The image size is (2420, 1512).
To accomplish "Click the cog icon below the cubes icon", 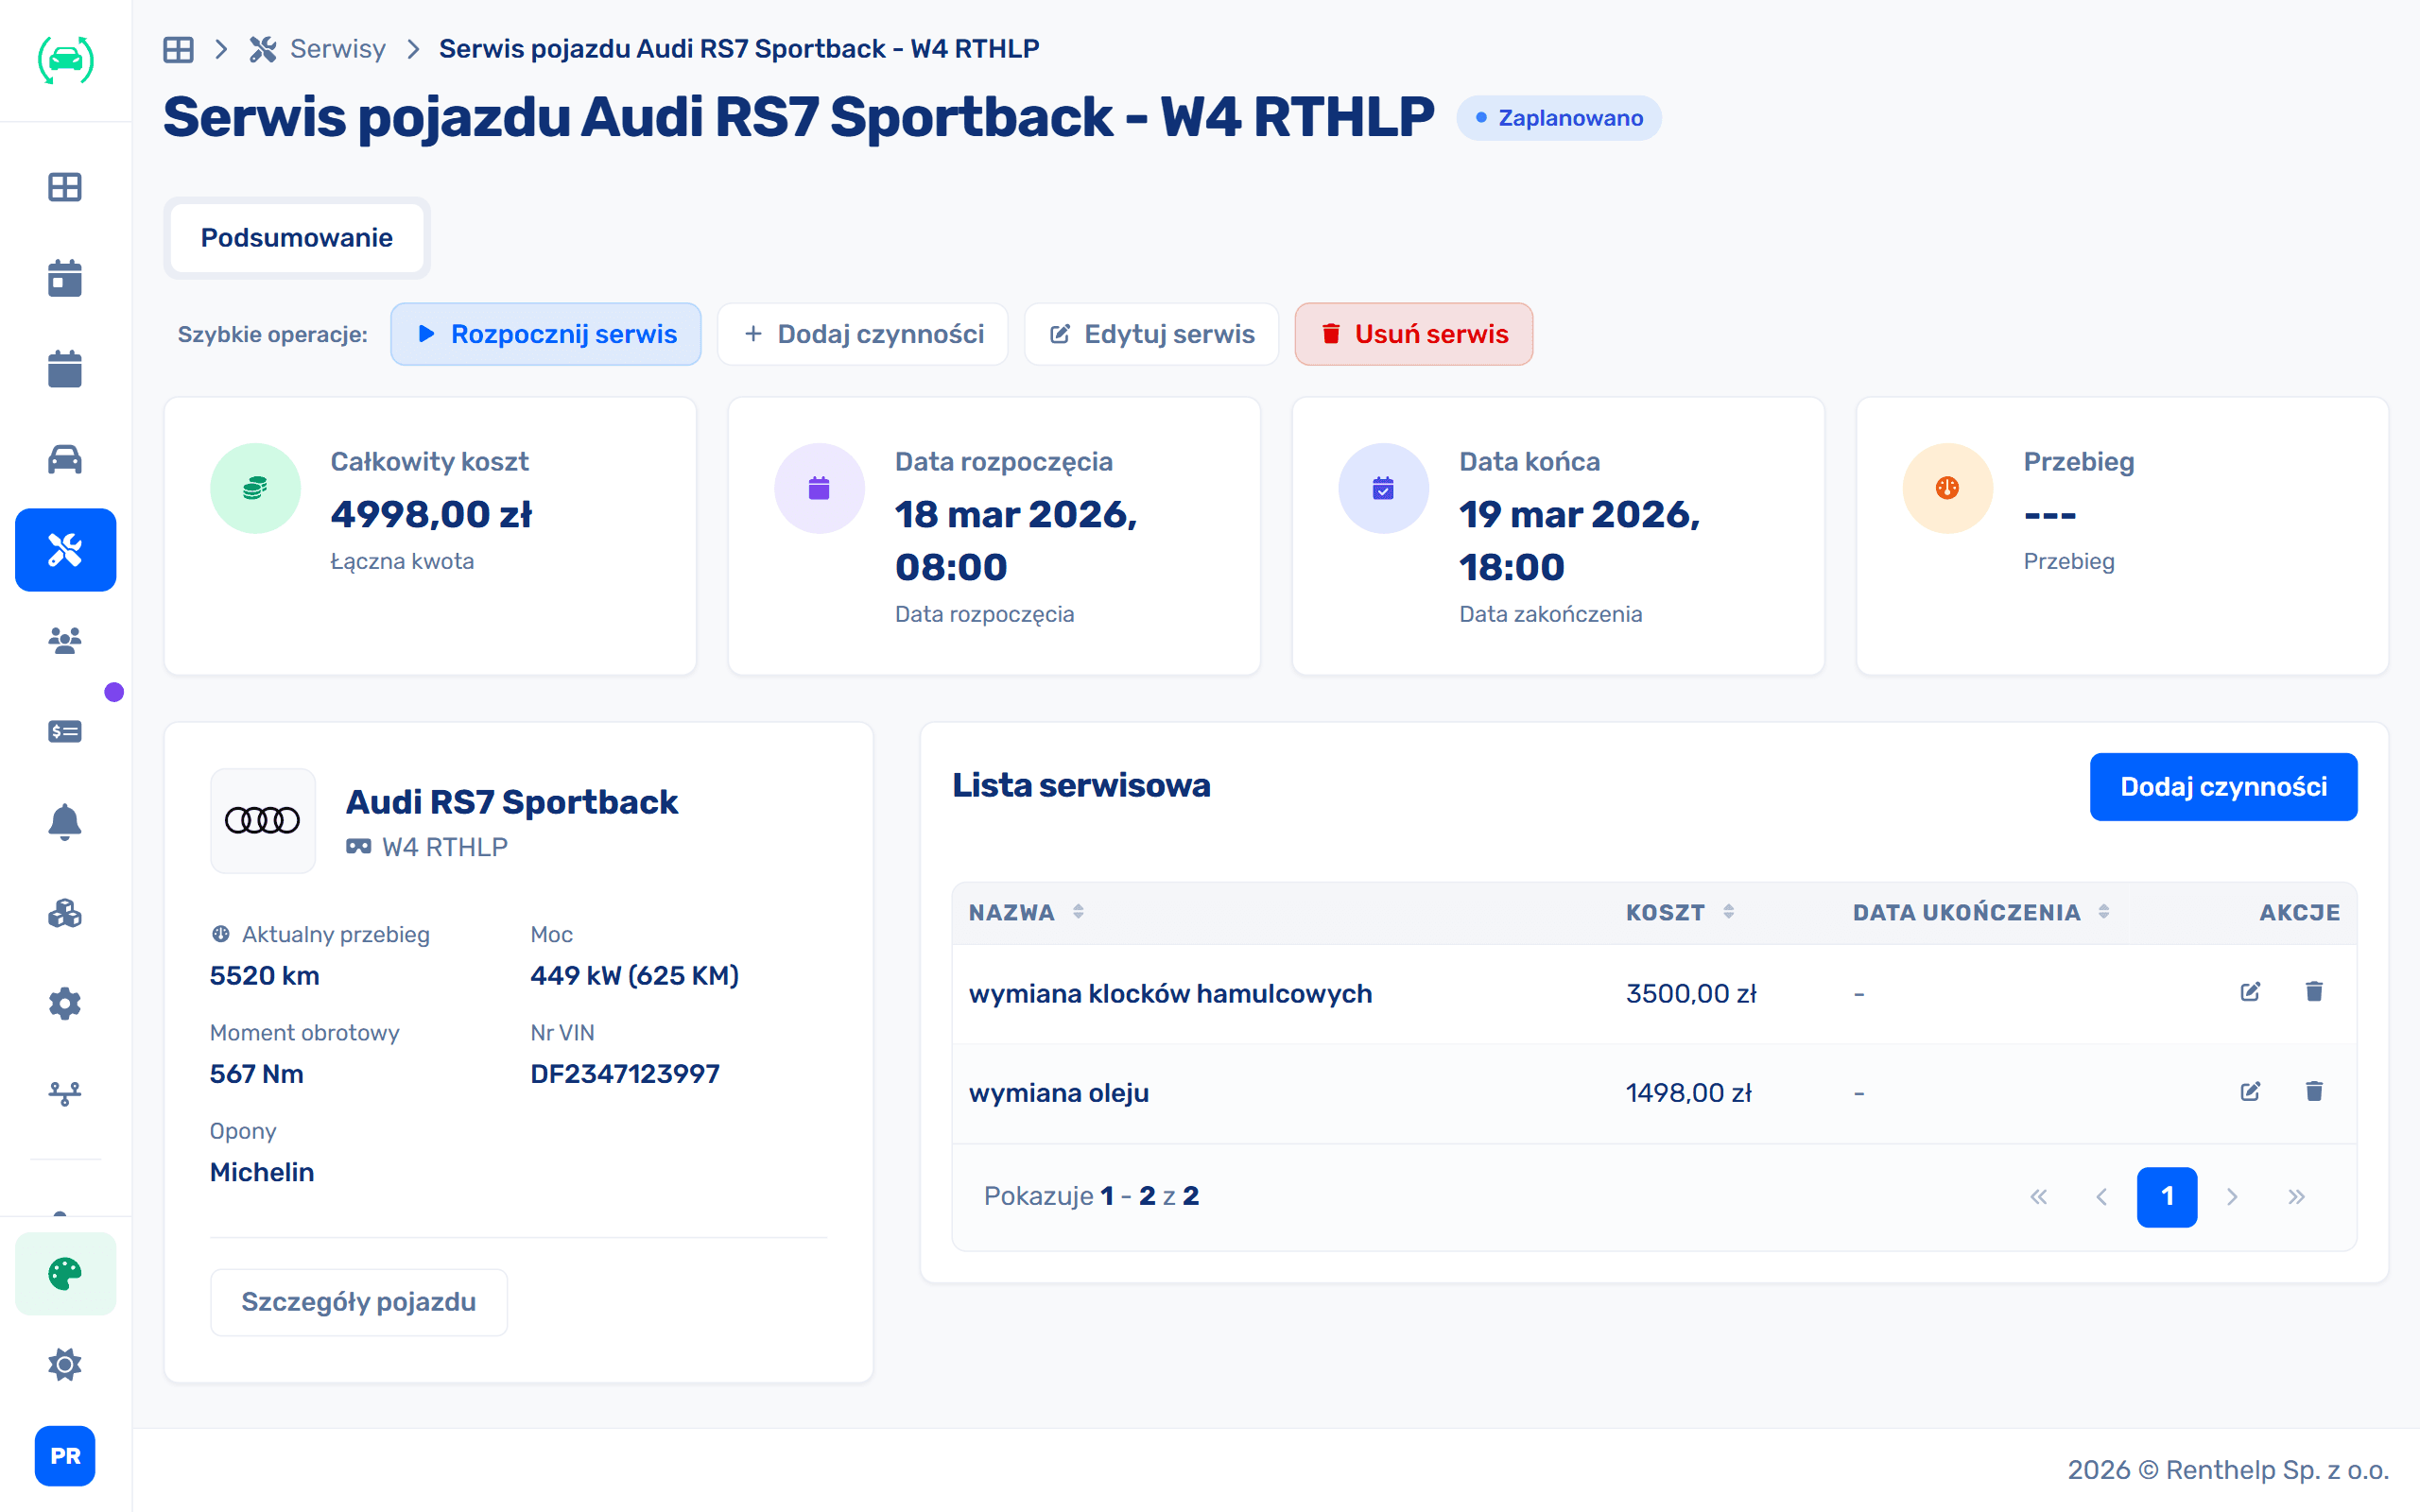I will pos(65,1003).
